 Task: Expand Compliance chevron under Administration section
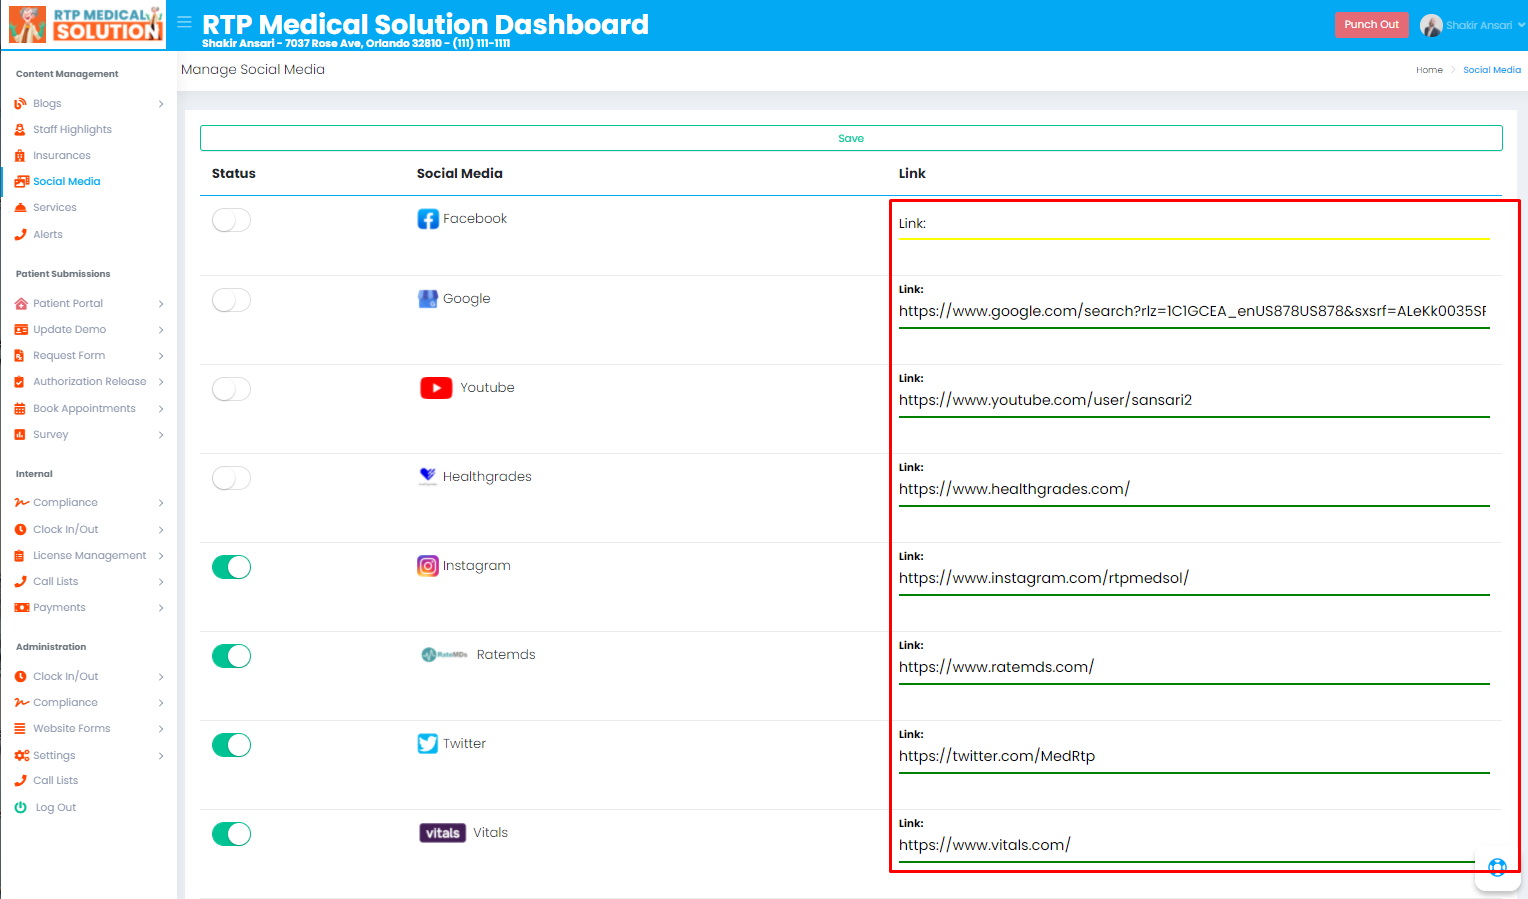point(161,703)
